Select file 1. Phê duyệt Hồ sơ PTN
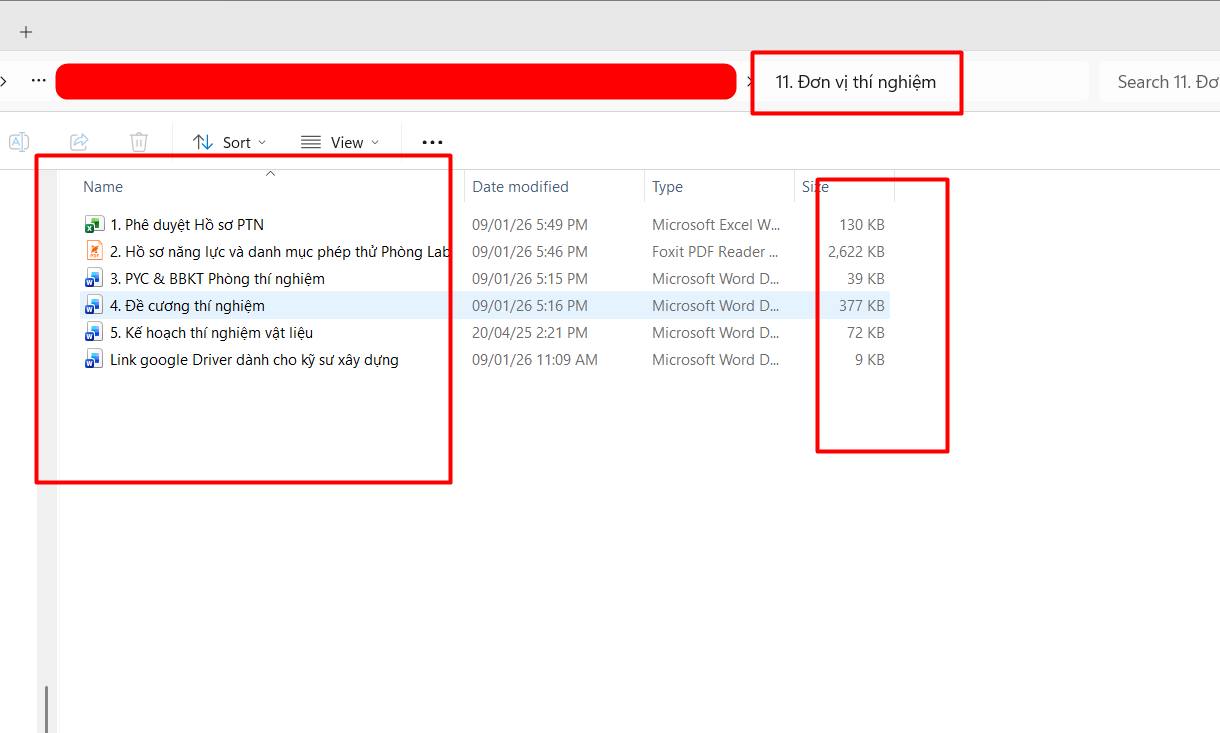 (x=187, y=225)
